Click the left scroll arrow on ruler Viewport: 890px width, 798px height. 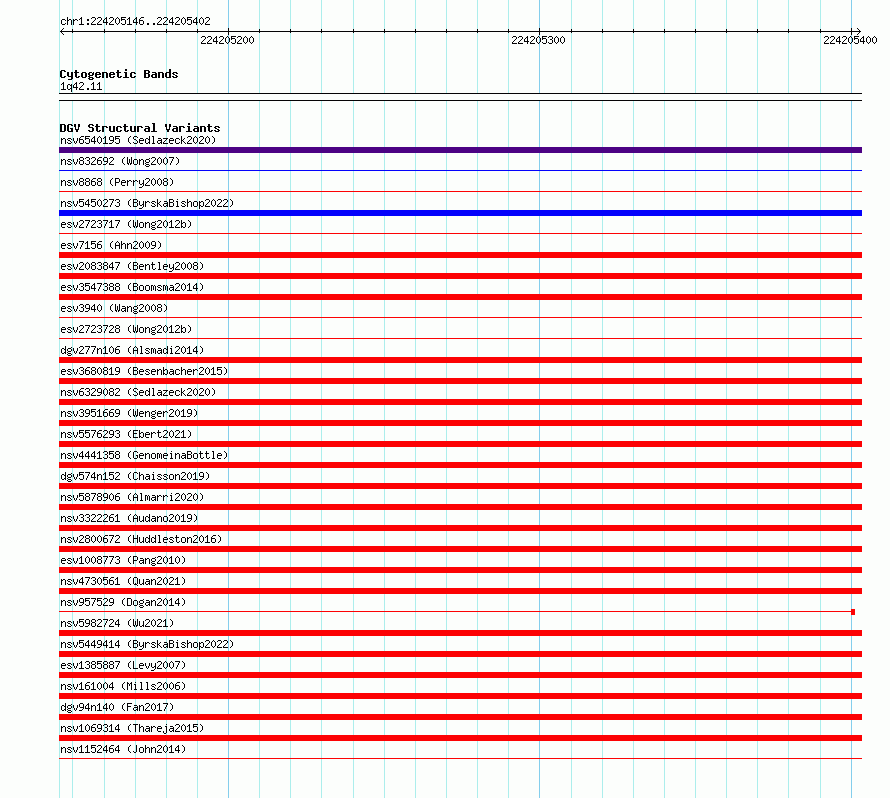point(63,31)
